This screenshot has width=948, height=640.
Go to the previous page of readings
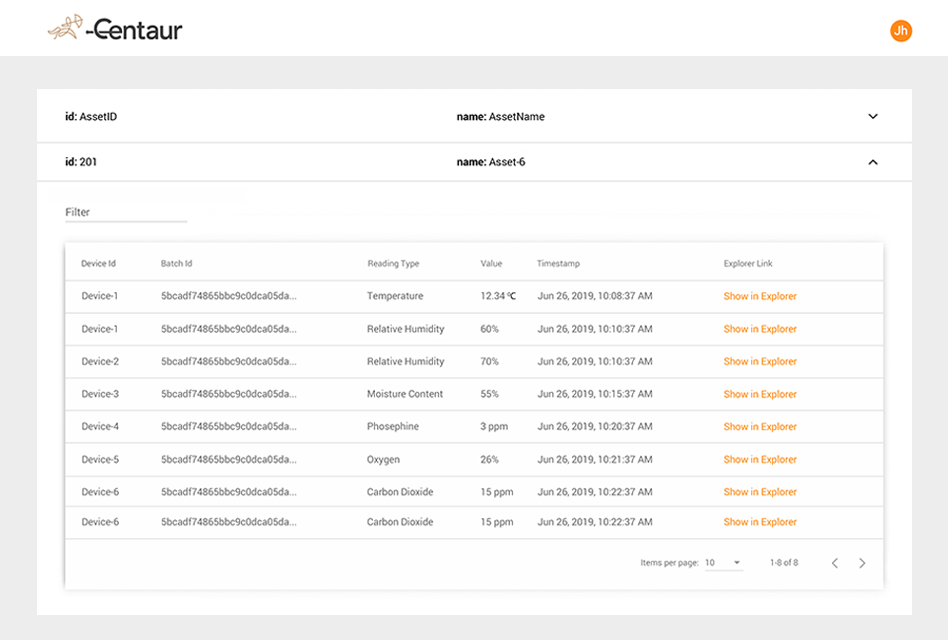835,563
